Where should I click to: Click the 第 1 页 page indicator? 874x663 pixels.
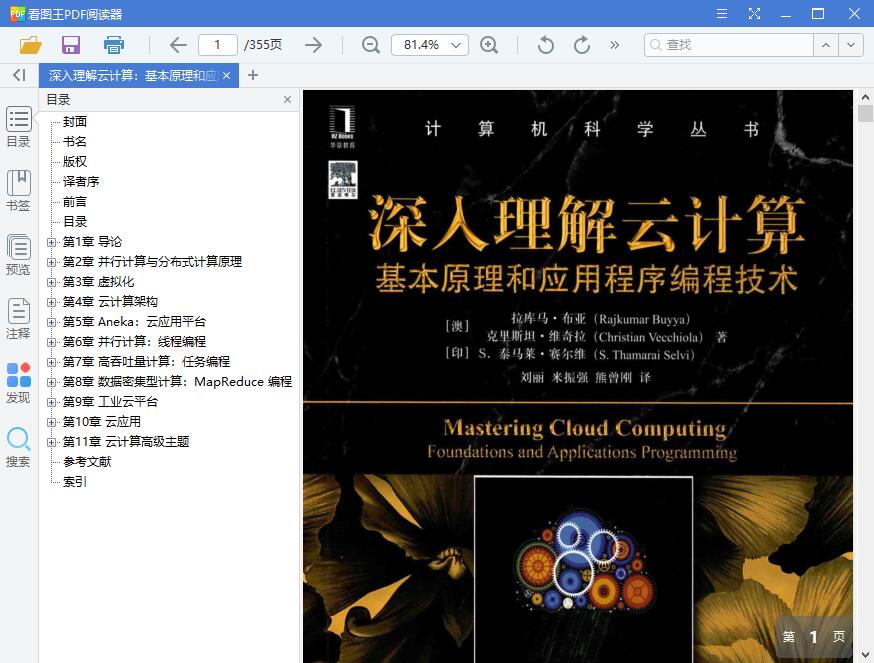814,636
